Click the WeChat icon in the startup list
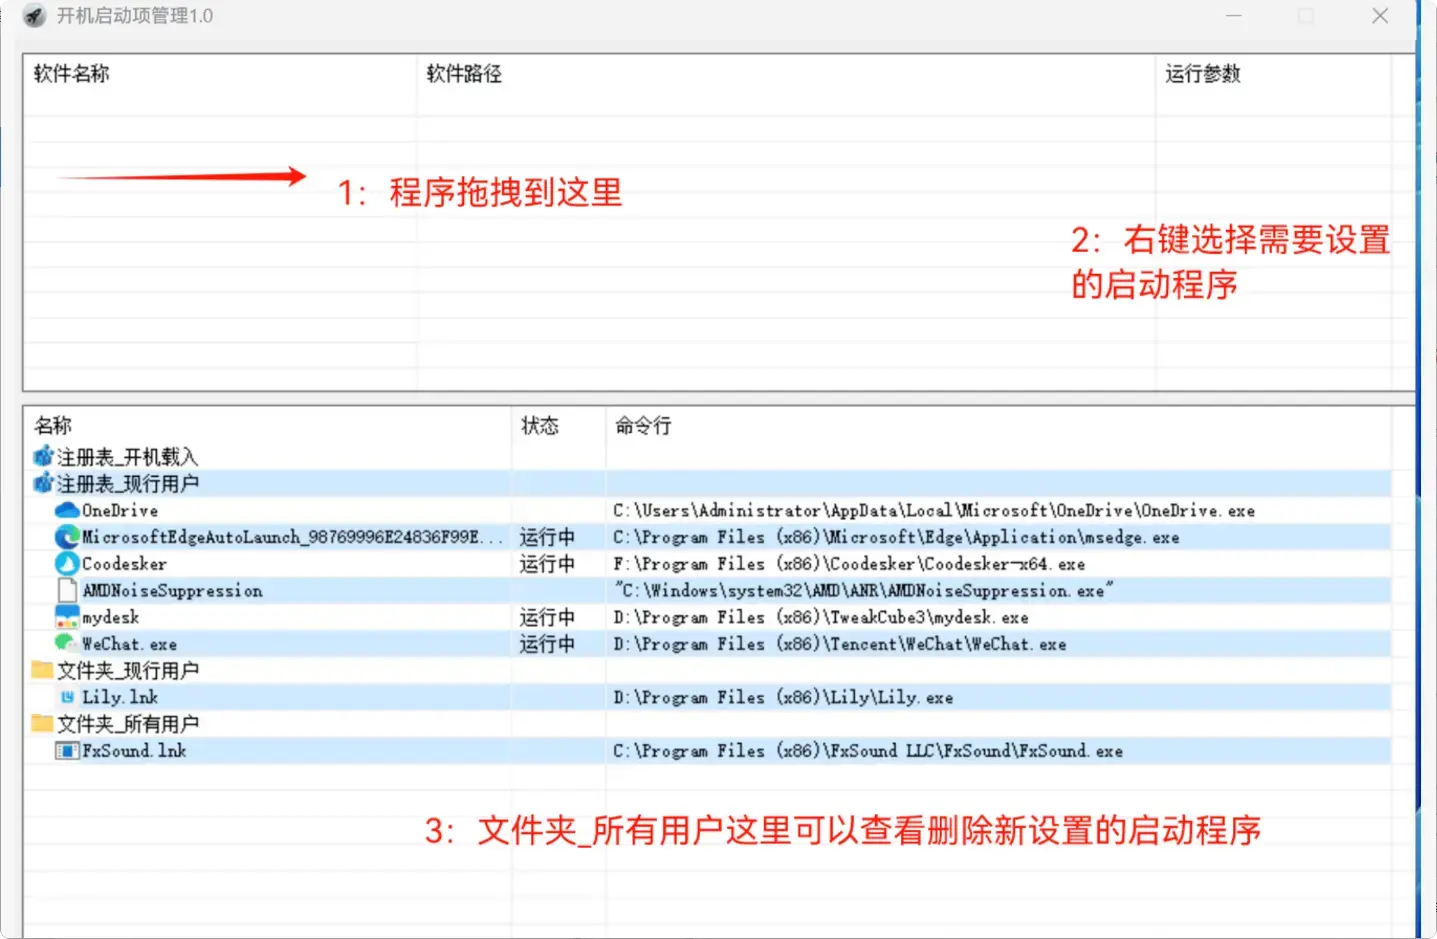Screen dimensions: 1437x939 pos(66,644)
